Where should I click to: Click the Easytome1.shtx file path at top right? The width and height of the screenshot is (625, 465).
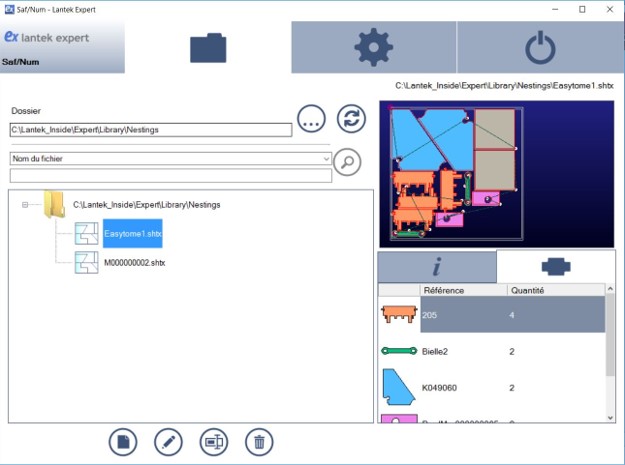(x=504, y=86)
